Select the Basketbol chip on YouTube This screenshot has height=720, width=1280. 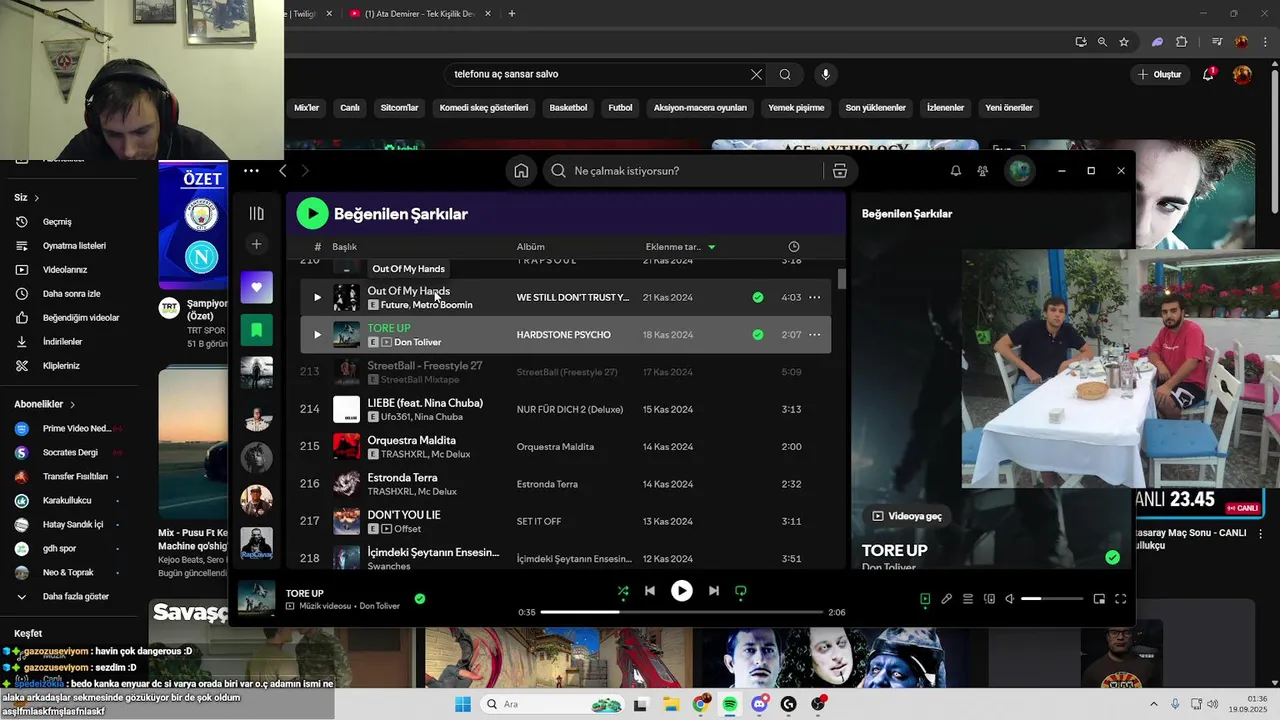(x=568, y=108)
